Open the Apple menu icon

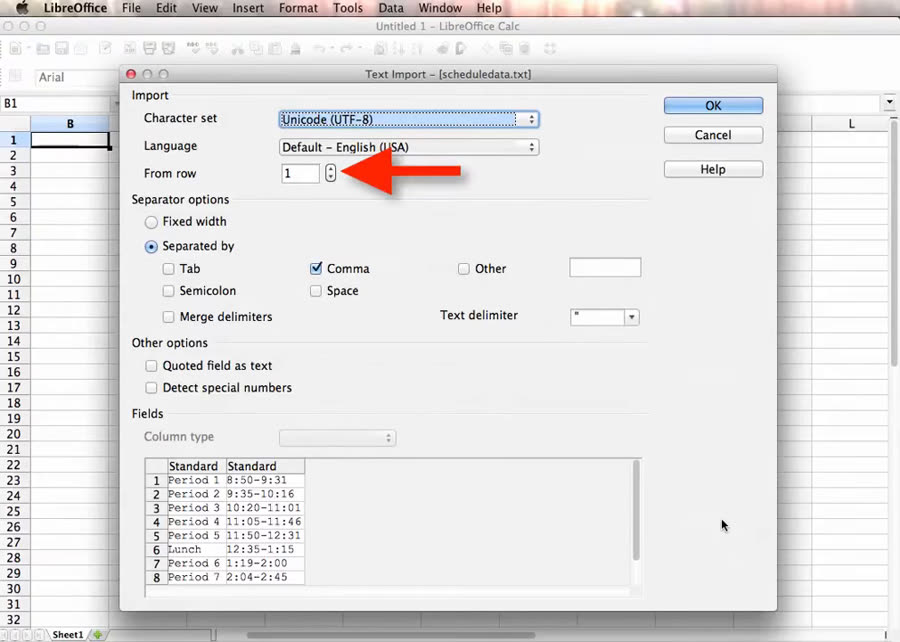(x=22, y=8)
